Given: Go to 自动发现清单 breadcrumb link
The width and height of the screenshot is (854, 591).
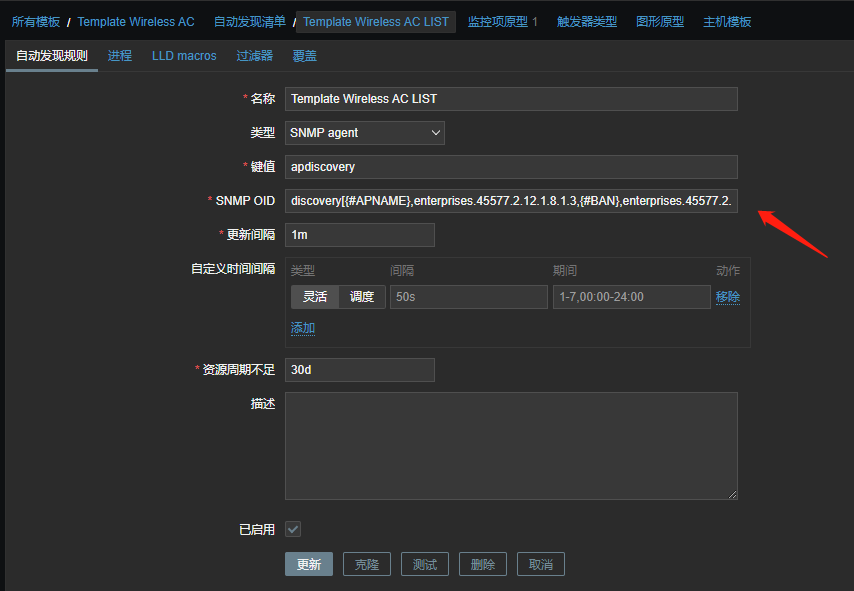Looking at the screenshot, I should point(250,22).
